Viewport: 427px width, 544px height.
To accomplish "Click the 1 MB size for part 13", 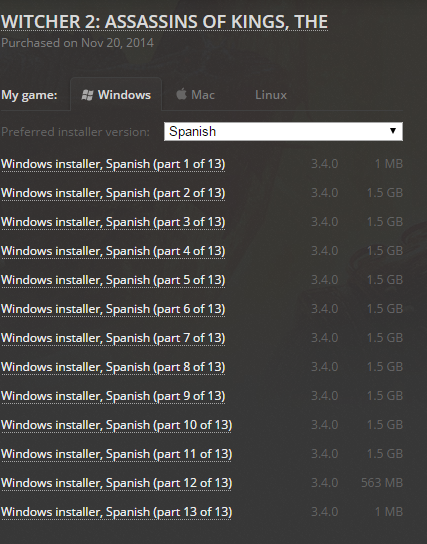I will tap(389, 512).
